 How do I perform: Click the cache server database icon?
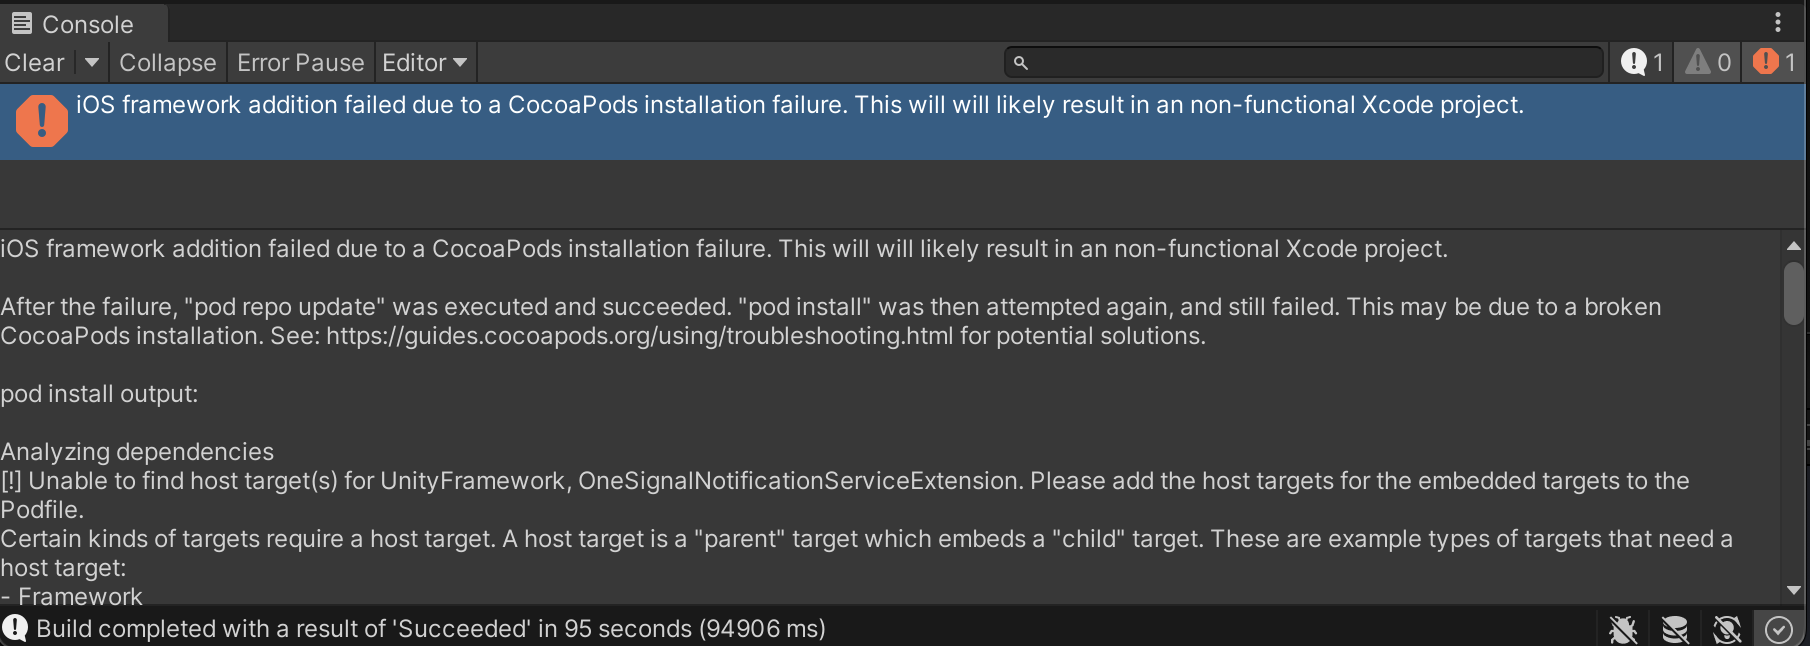click(1675, 629)
